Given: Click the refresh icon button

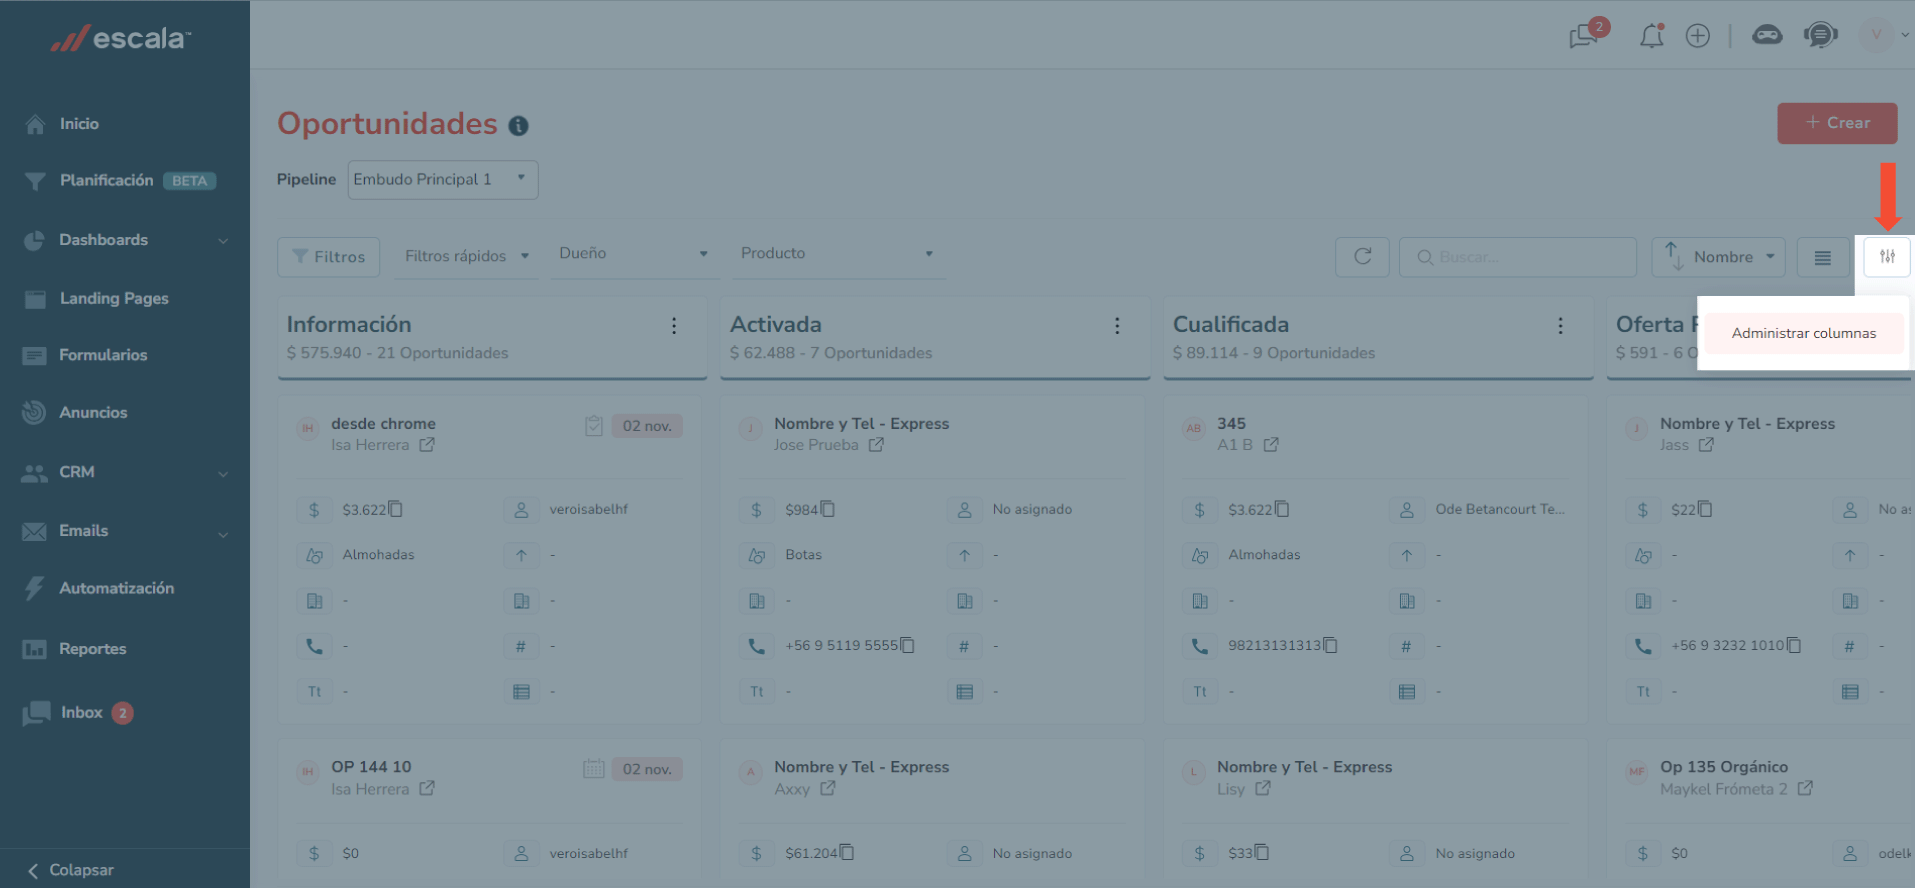Looking at the screenshot, I should click(1362, 257).
